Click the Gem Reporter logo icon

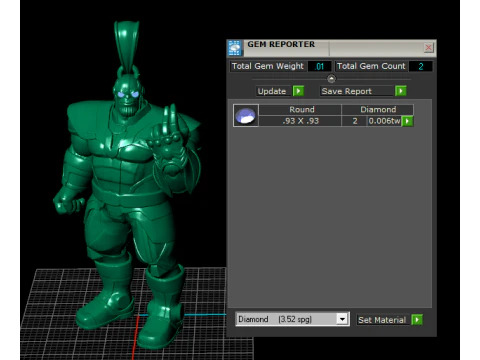235,48
